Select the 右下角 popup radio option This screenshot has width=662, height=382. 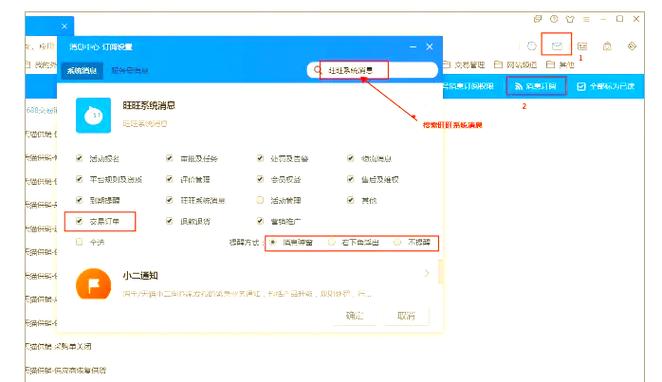pyautogui.click(x=331, y=242)
